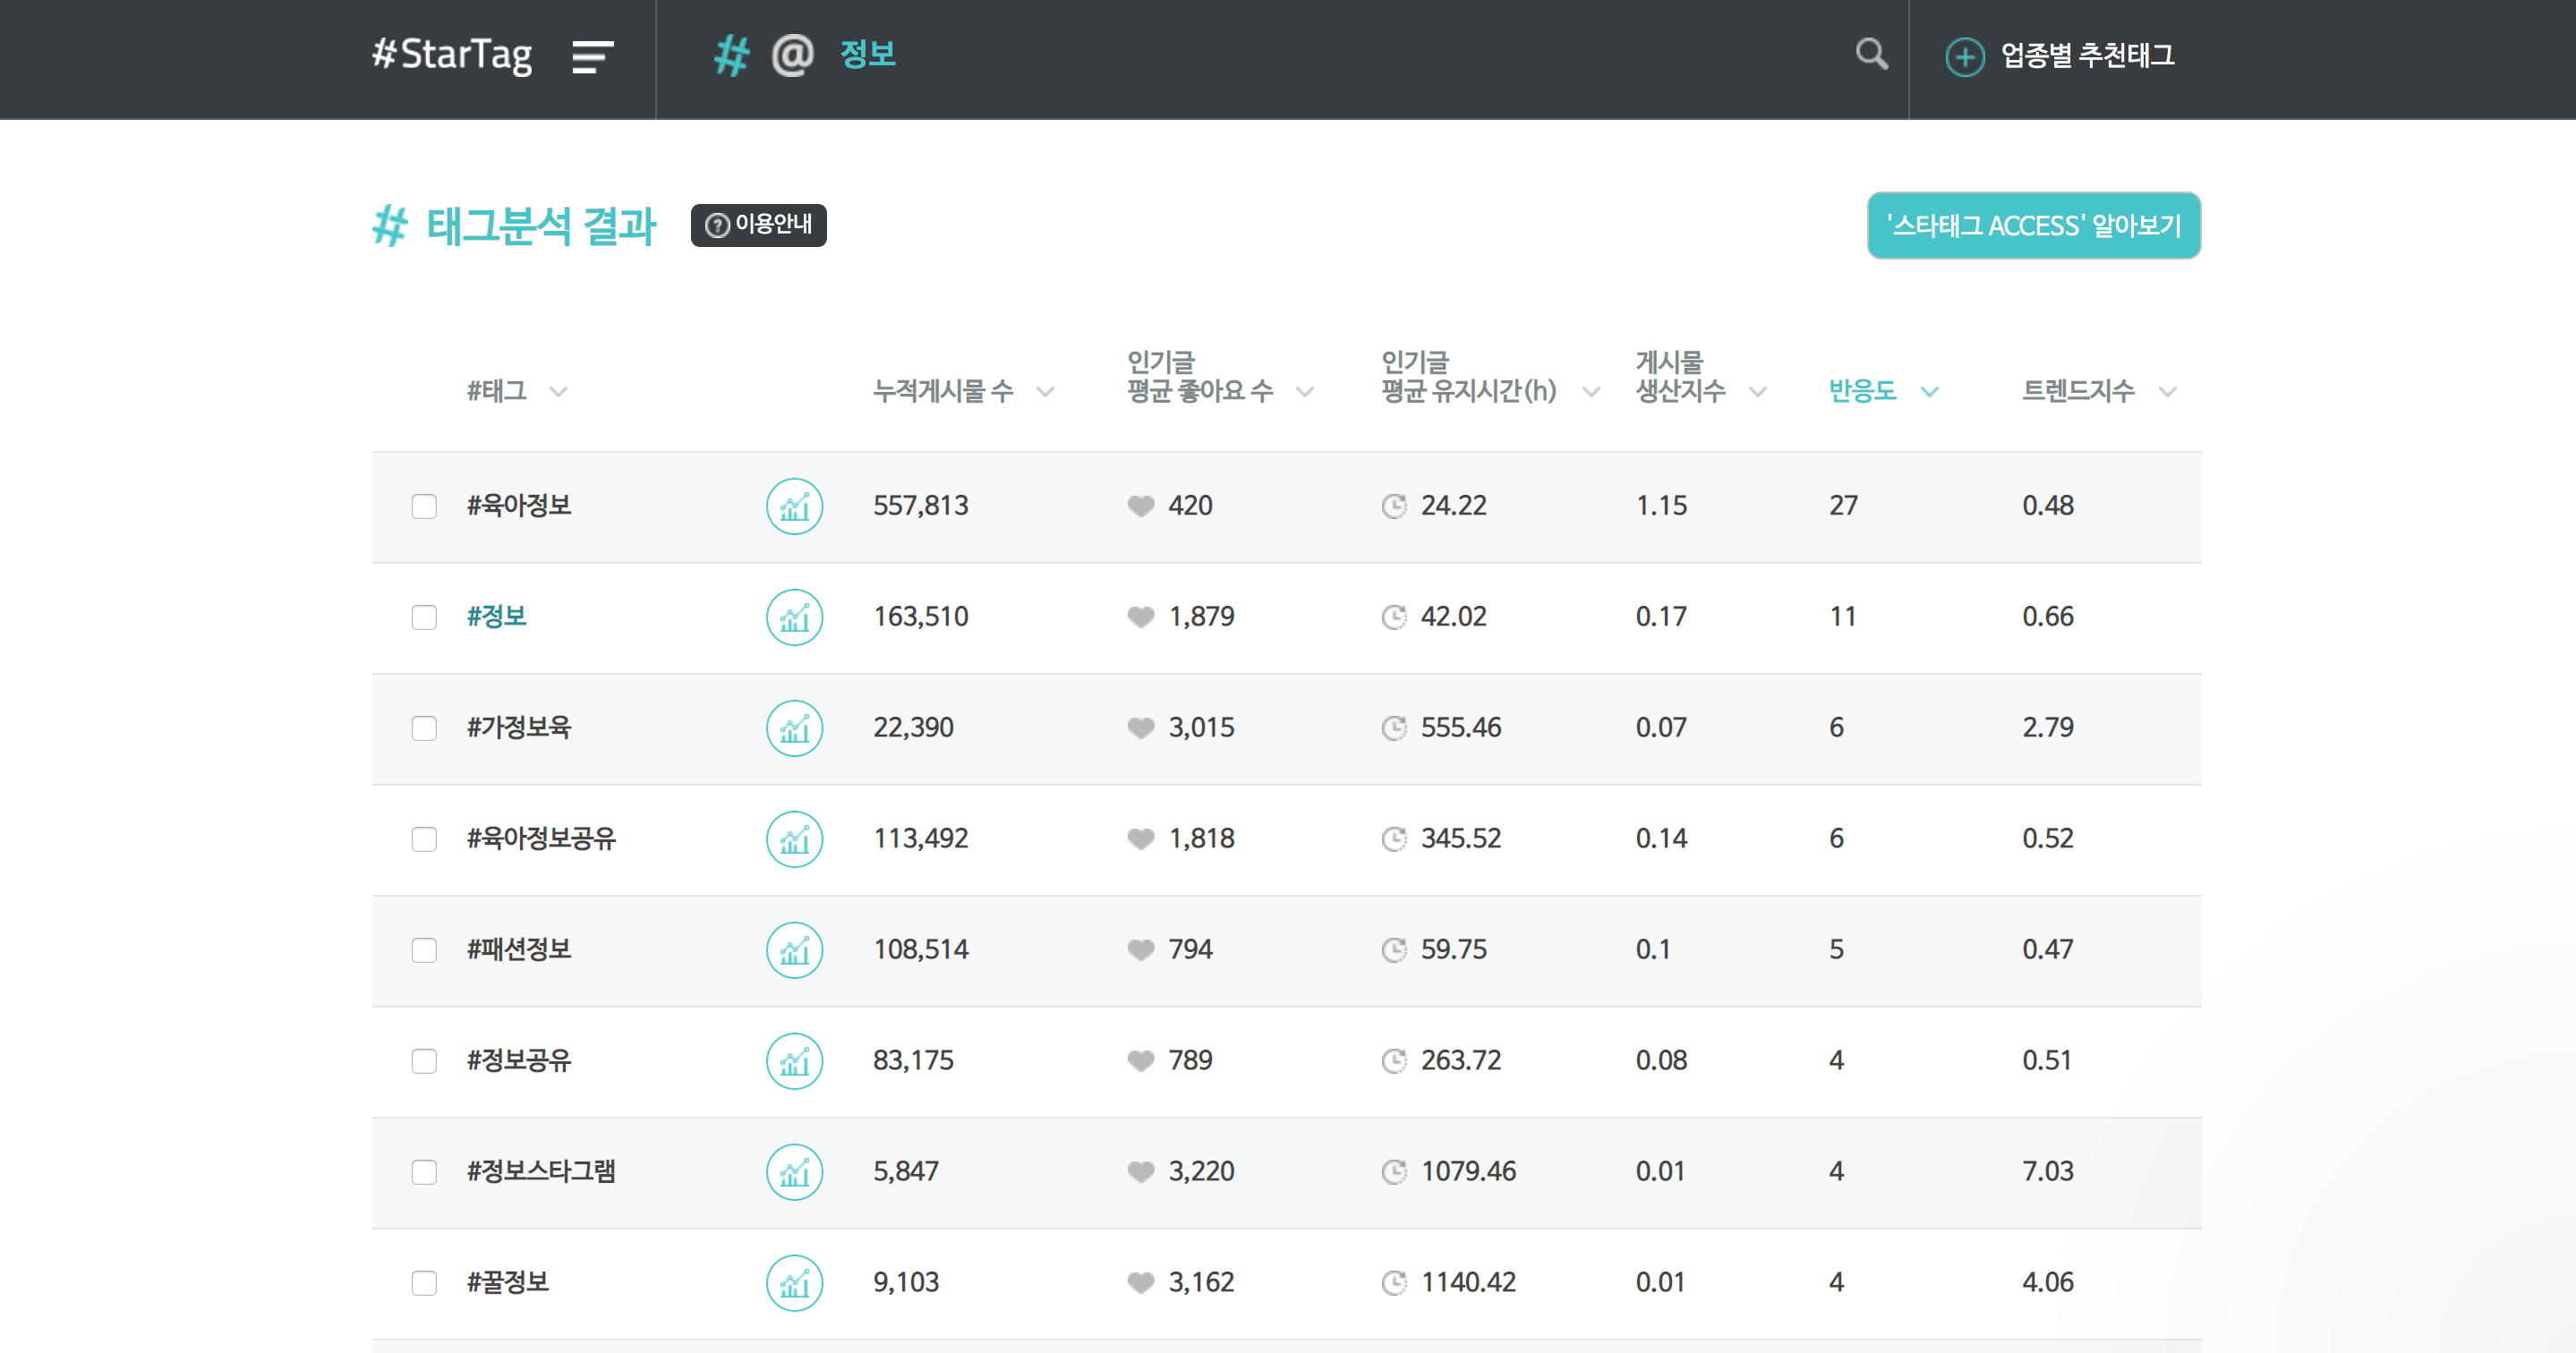Open the chart icon for #가정보육
Screen dimensions: 2576x1353
click(794, 728)
